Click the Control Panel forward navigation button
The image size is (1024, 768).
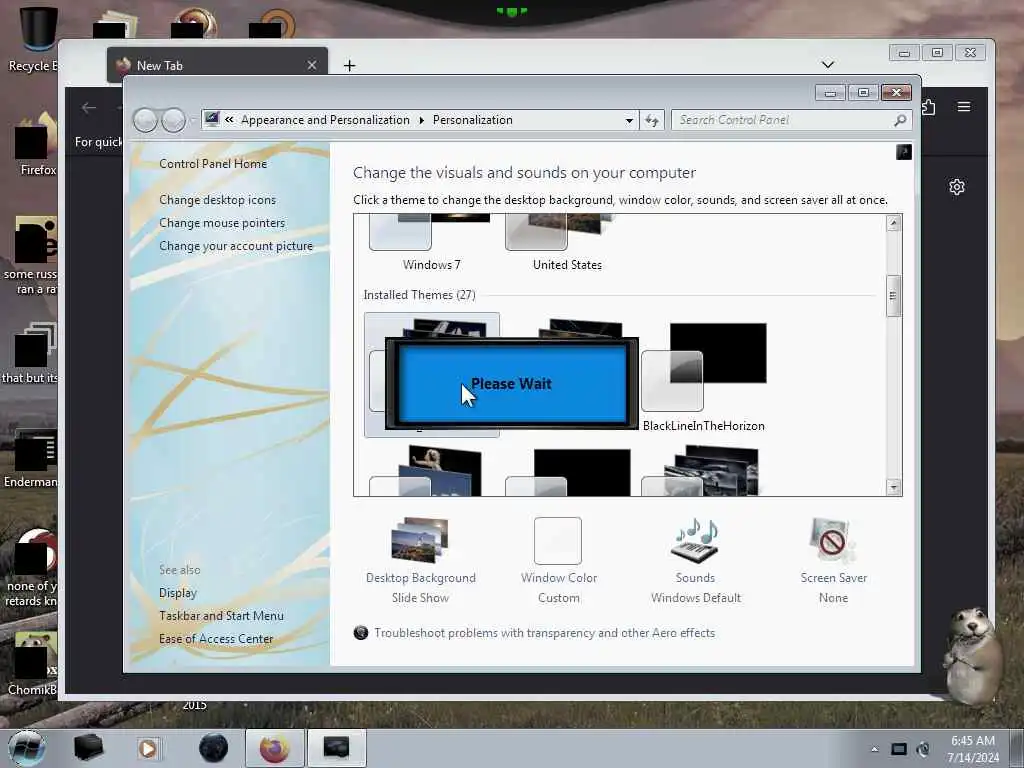pyautogui.click(x=174, y=120)
